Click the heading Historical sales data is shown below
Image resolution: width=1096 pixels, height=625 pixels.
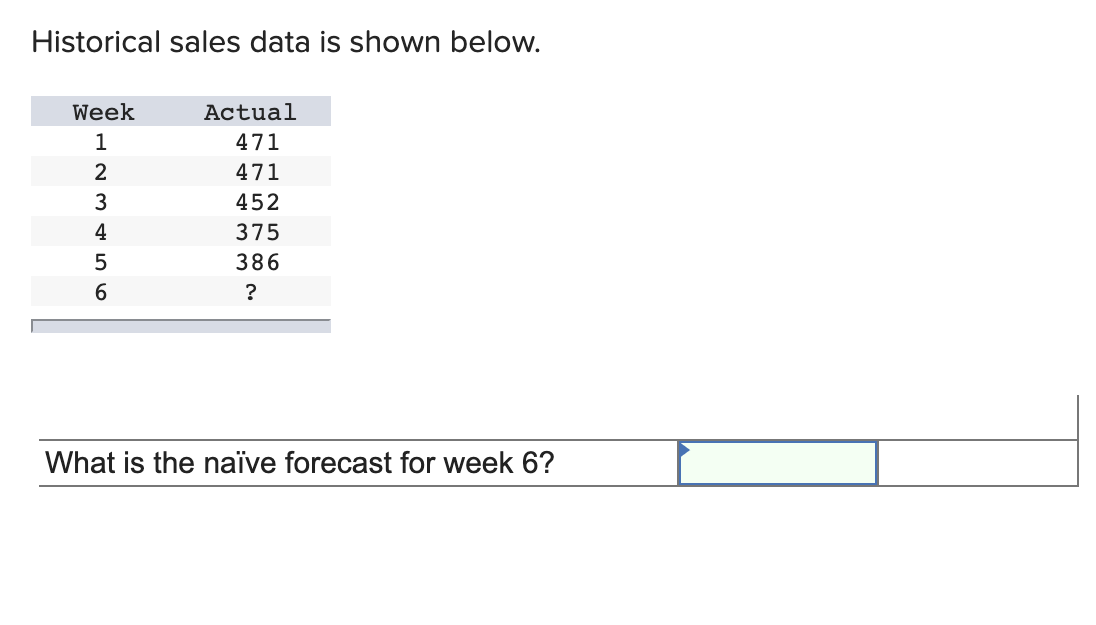(x=285, y=42)
